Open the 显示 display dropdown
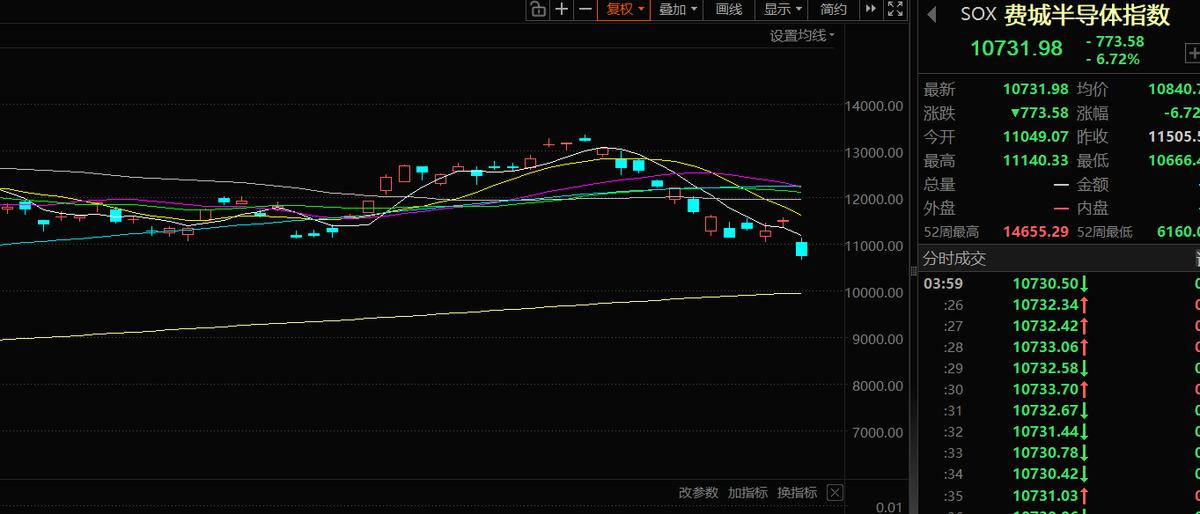The width and height of the screenshot is (1200, 514). tap(782, 9)
